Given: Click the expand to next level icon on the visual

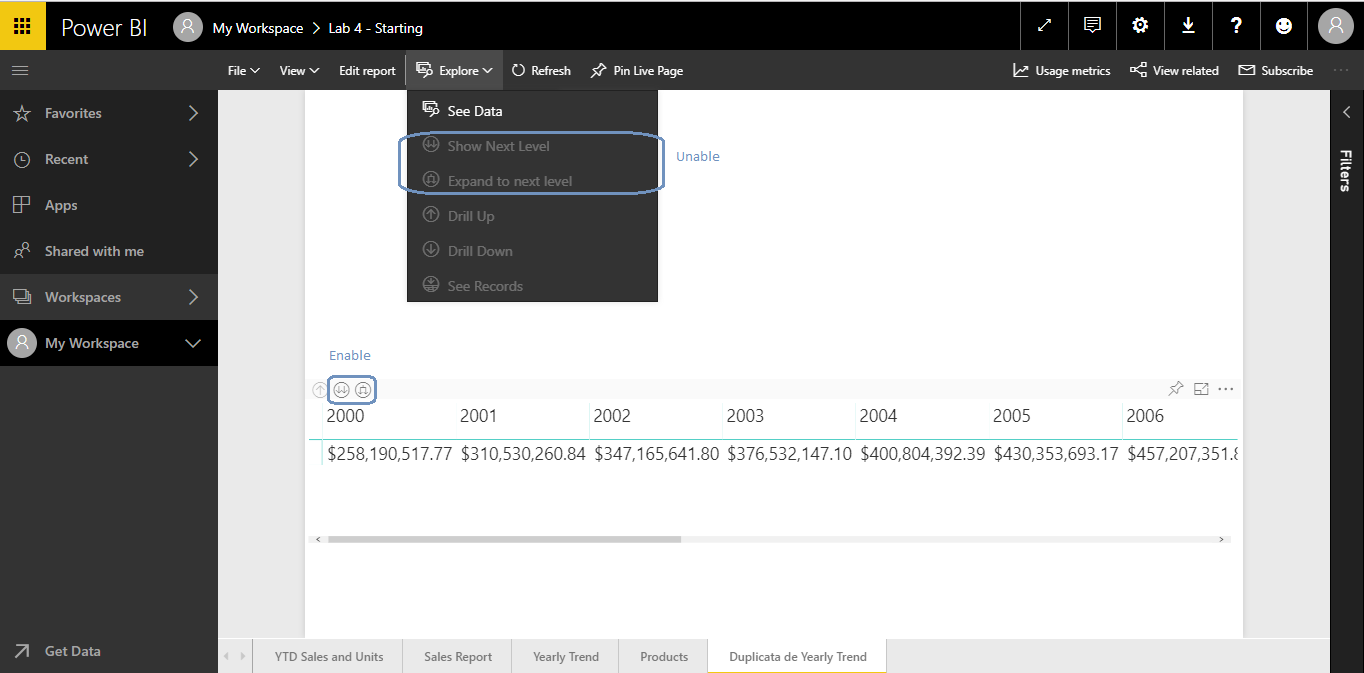Looking at the screenshot, I should coord(363,390).
